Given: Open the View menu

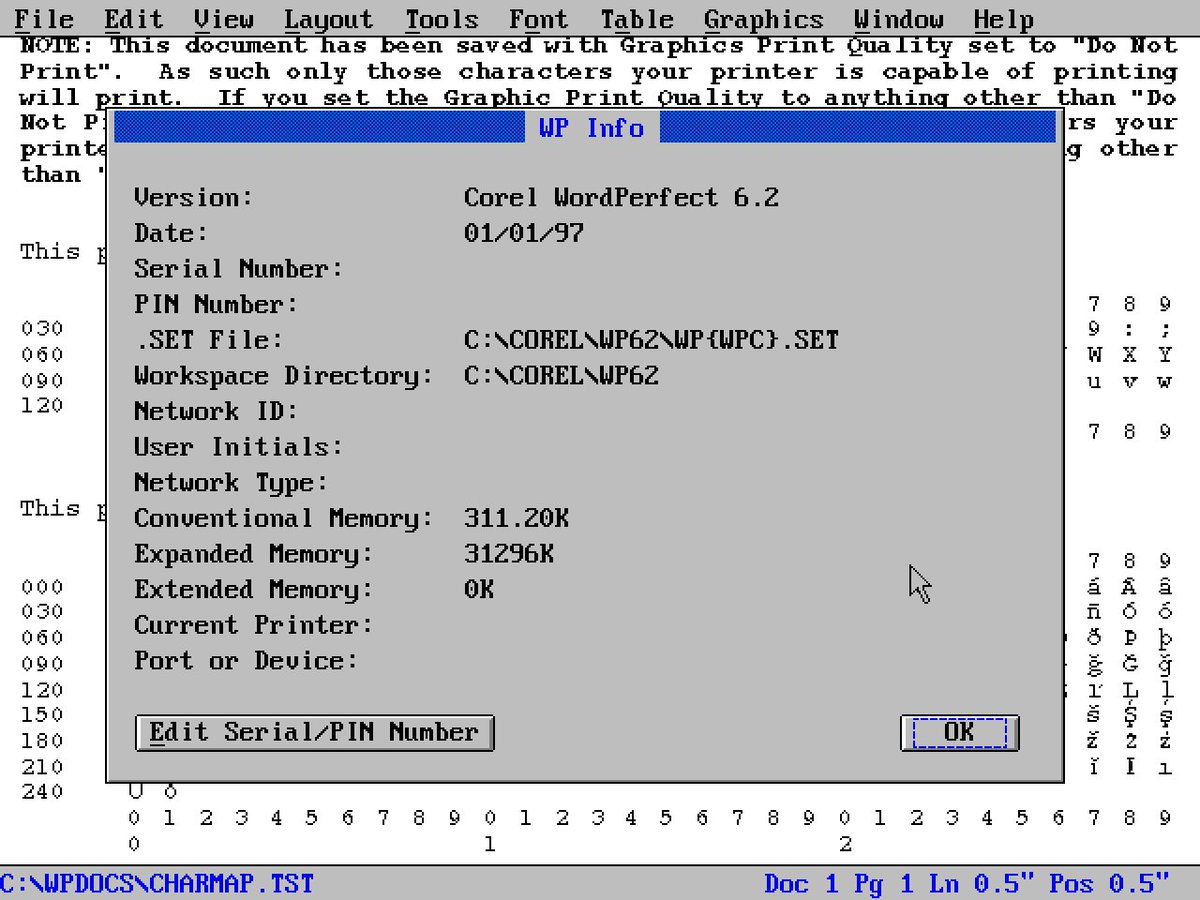Looking at the screenshot, I should click(223, 19).
